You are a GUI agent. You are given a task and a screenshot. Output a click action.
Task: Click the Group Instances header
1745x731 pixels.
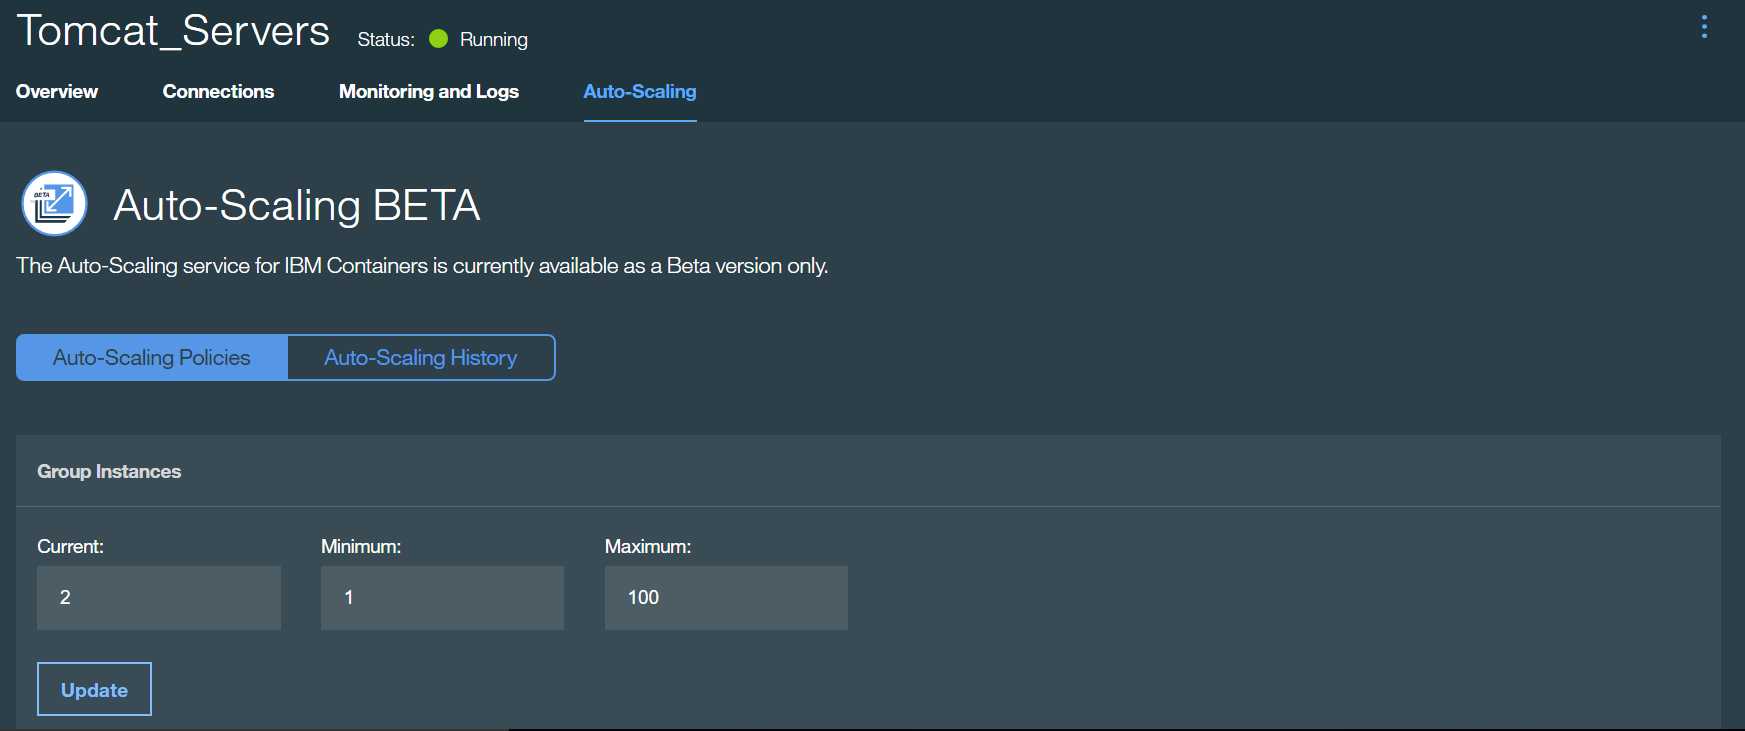[x=109, y=471]
